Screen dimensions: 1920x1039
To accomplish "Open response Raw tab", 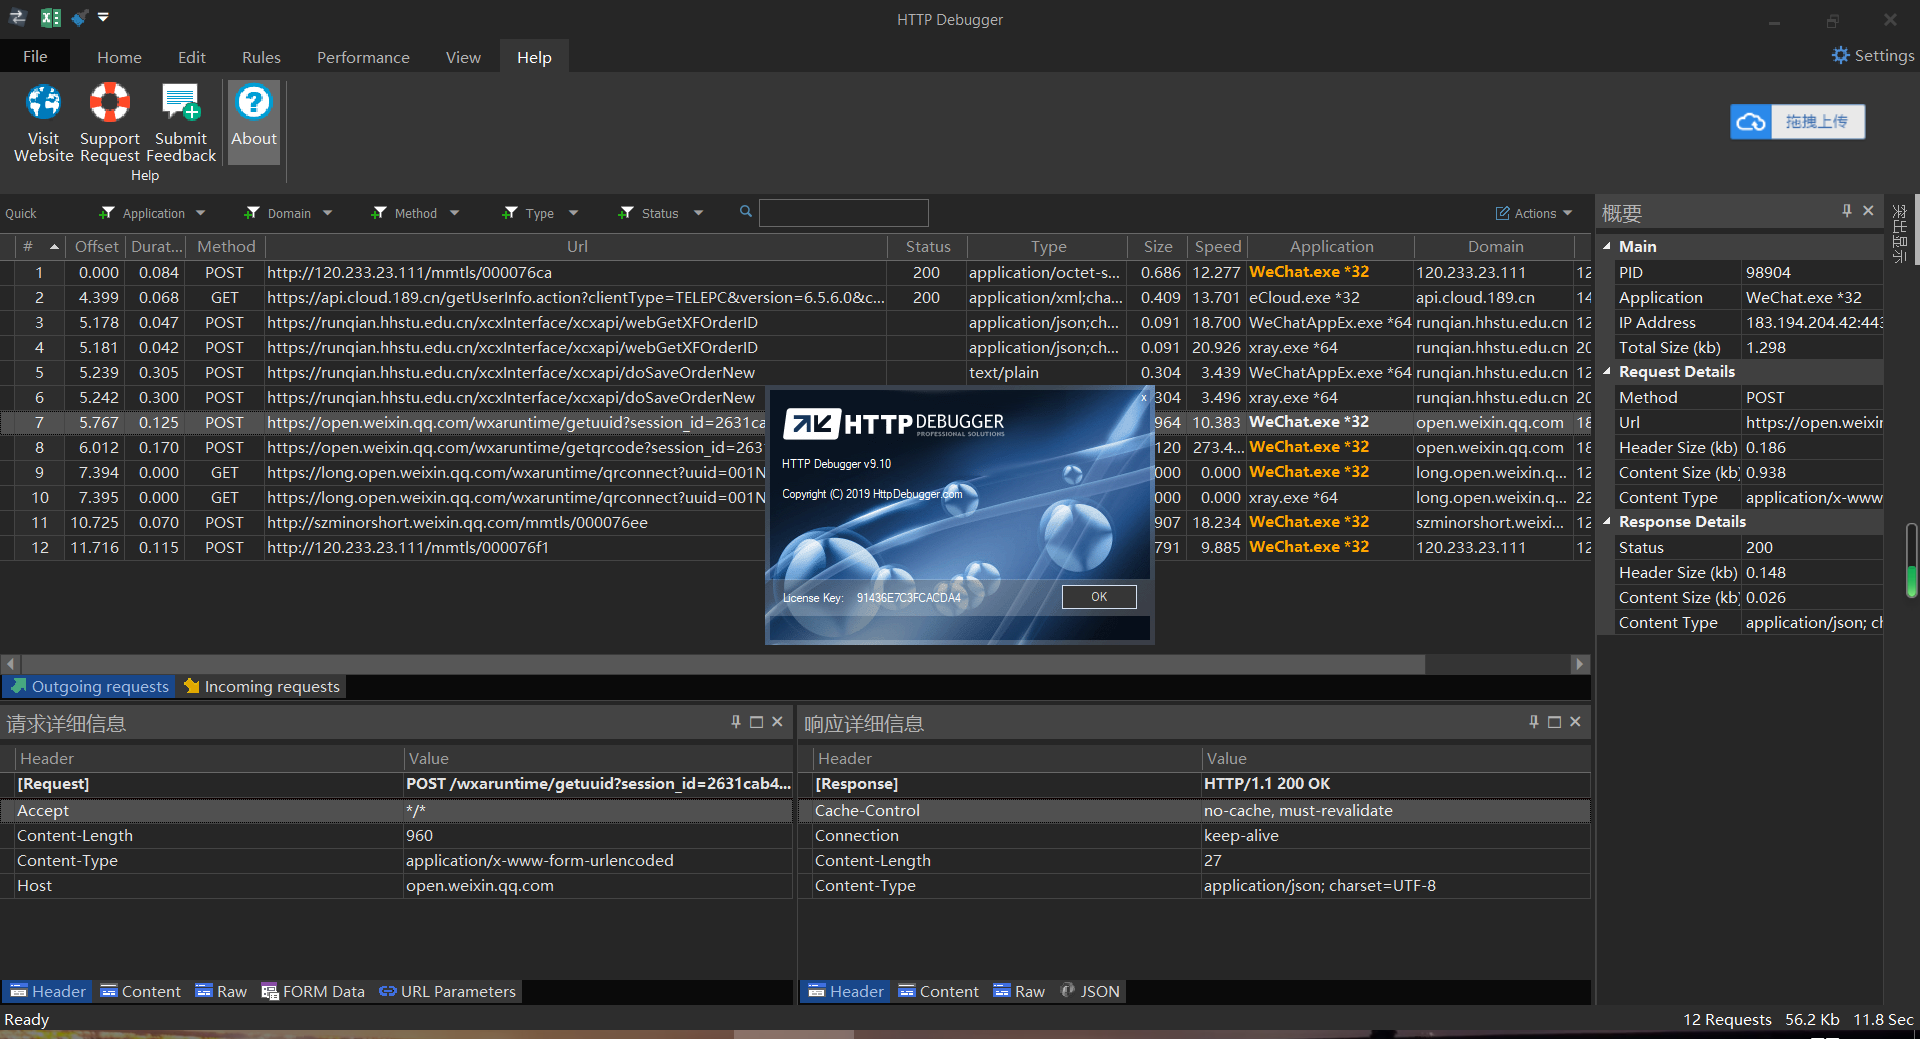I will tap(1018, 991).
